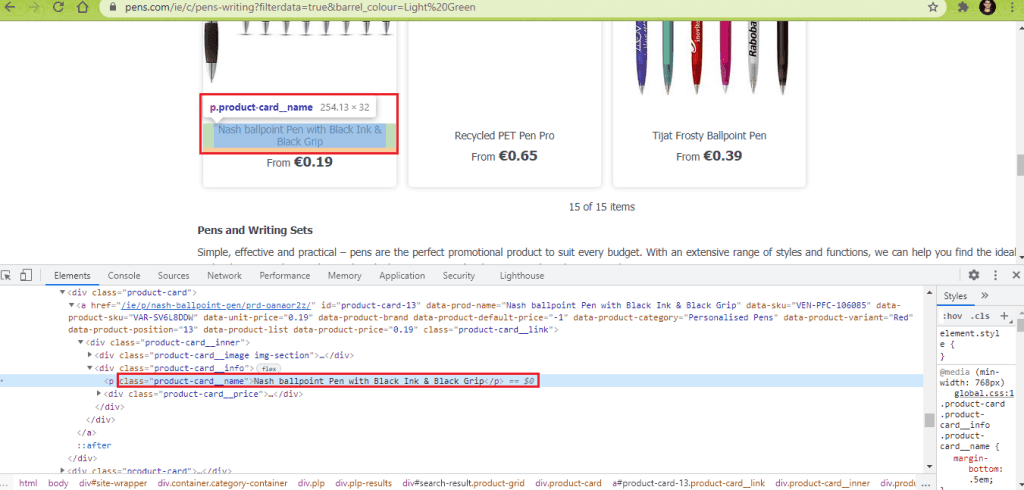This screenshot has width=1024, height=490.
Task: Open the Lighthouse tab
Action: click(522, 276)
